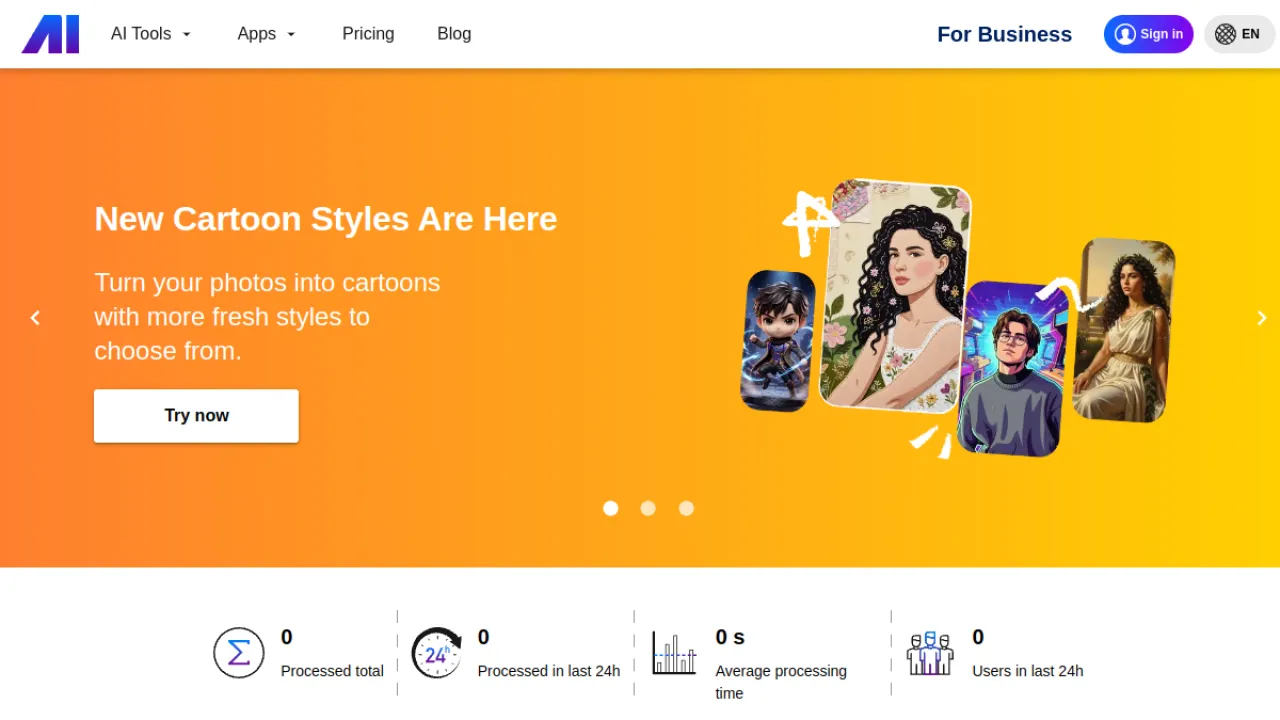Click the bar chart processing time icon
This screenshot has height=720, width=1280.
(x=674, y=653)
